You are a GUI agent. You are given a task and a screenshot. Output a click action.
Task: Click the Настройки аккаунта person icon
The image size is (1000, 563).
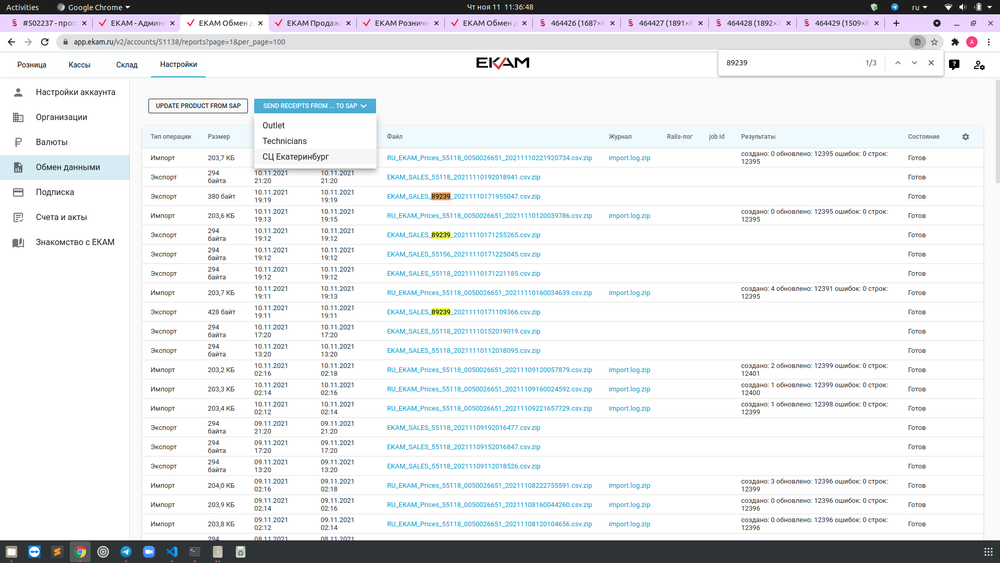(x=18, y=92)
